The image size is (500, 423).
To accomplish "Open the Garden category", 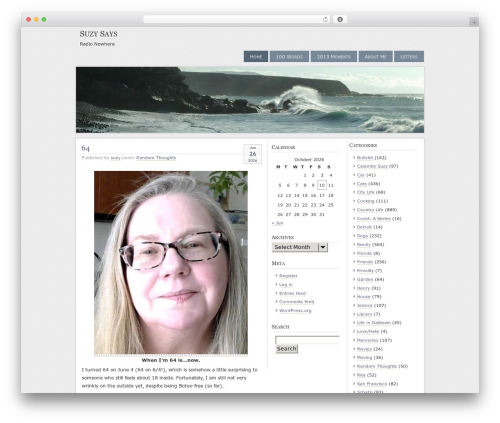I will click(x=365, y=279).
